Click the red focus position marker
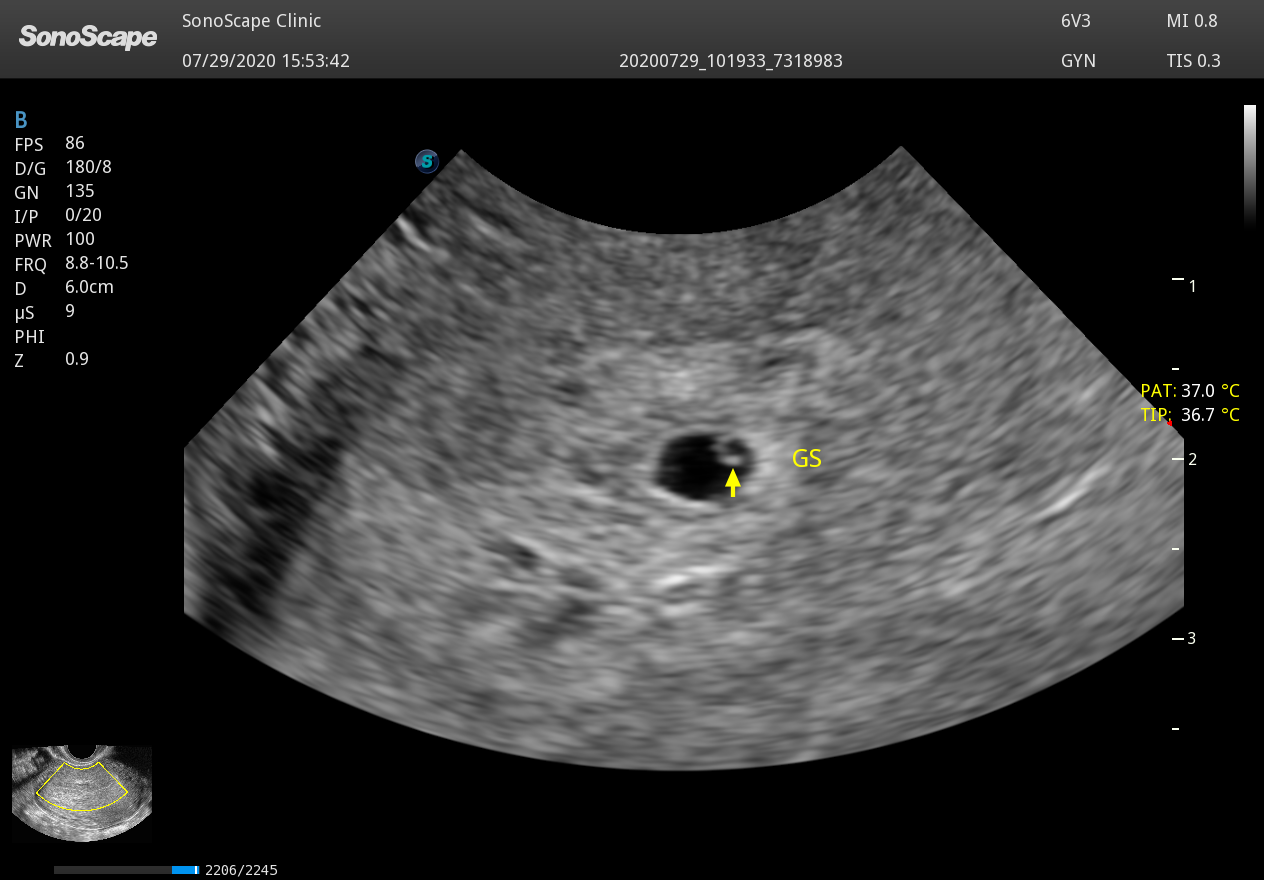 coord(1169,423)
